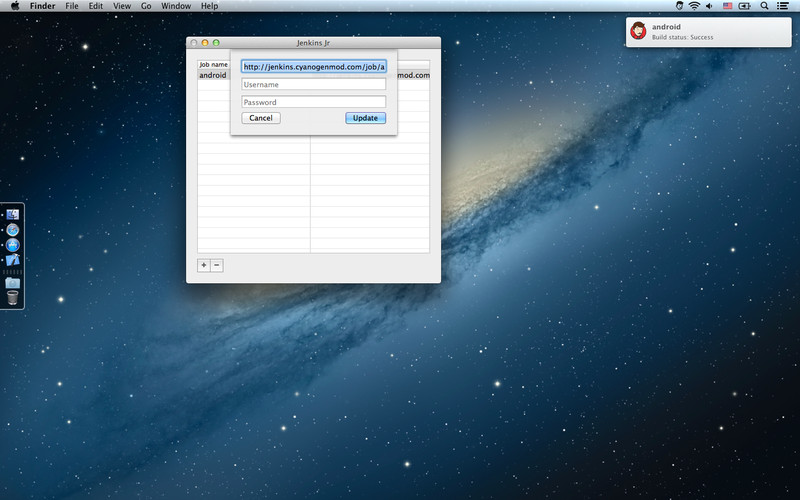This screenshot has width=800, height=500.
Task: Click the 'Job name' column header
Action: coord(214,64)
